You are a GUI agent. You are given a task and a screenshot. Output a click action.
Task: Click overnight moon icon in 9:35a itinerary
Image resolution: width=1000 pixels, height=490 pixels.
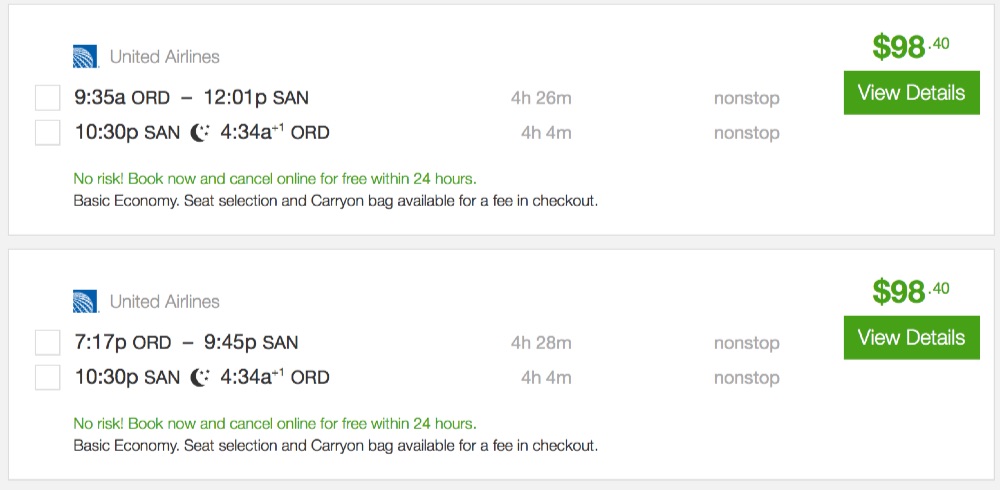pos(200,133)
